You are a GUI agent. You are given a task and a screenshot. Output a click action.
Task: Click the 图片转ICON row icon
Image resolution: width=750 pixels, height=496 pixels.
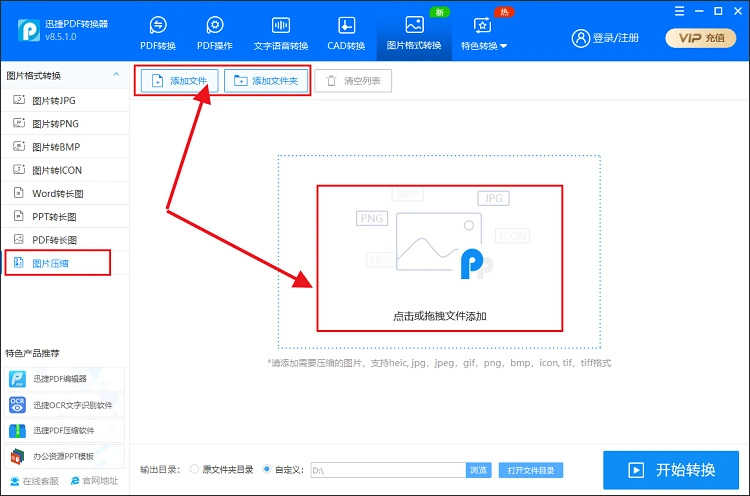(19, 169)
